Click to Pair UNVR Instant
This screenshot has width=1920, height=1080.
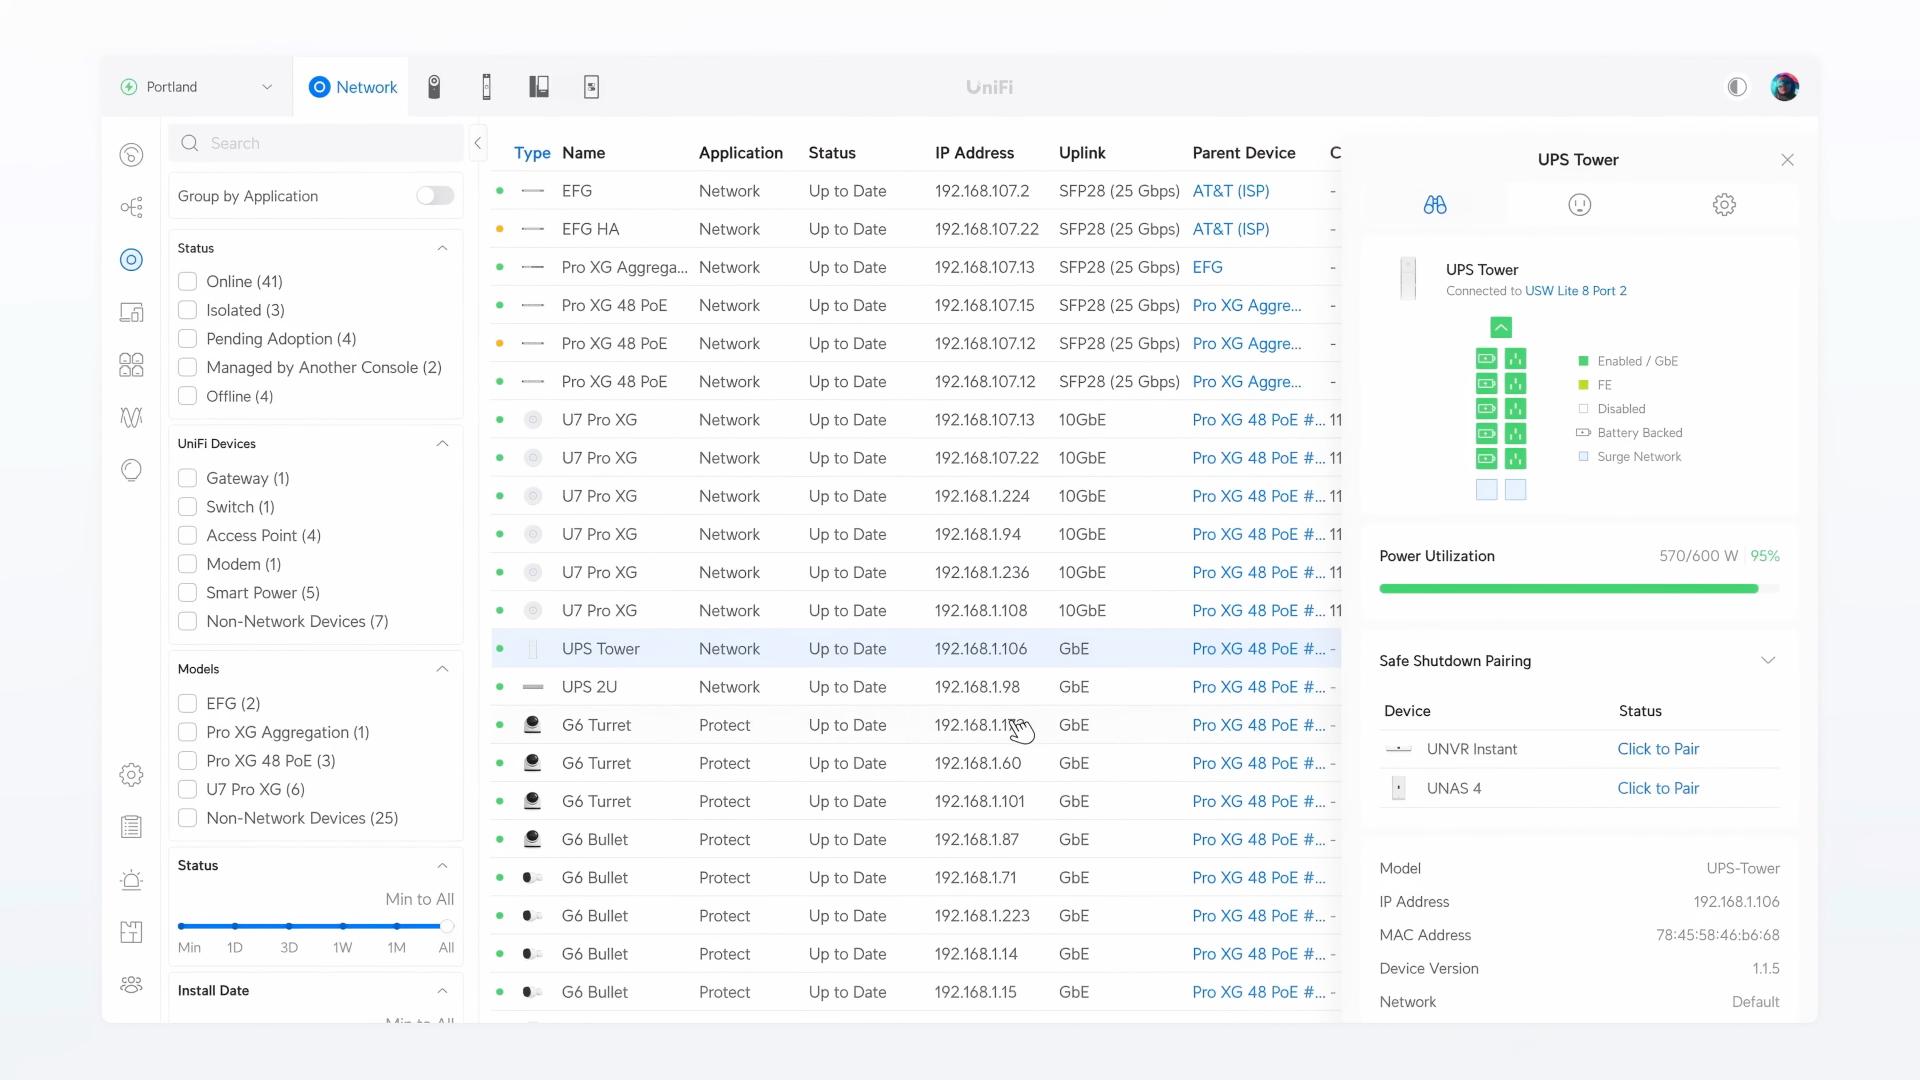point(1657,749)
